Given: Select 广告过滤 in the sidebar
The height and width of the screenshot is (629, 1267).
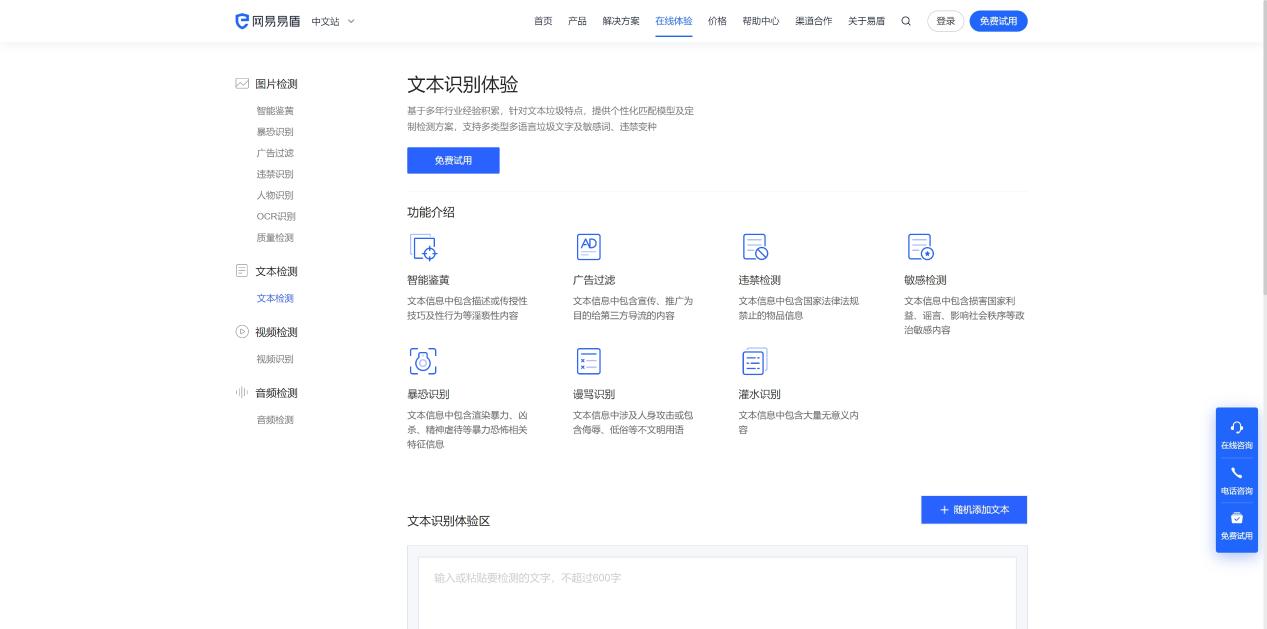Looking at the screenshot, I should click(x=275, y=153).
